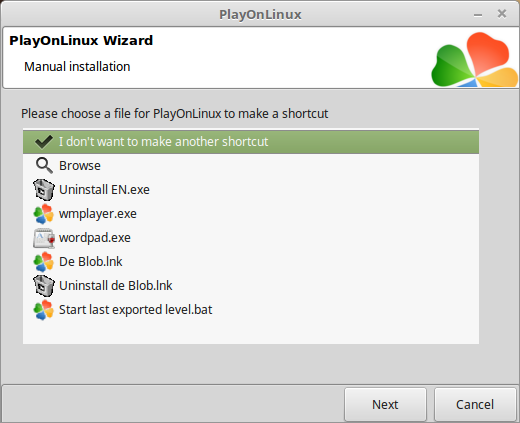
Task: Minimize the PlayOnLinux window
Action: tap(478, 15)
